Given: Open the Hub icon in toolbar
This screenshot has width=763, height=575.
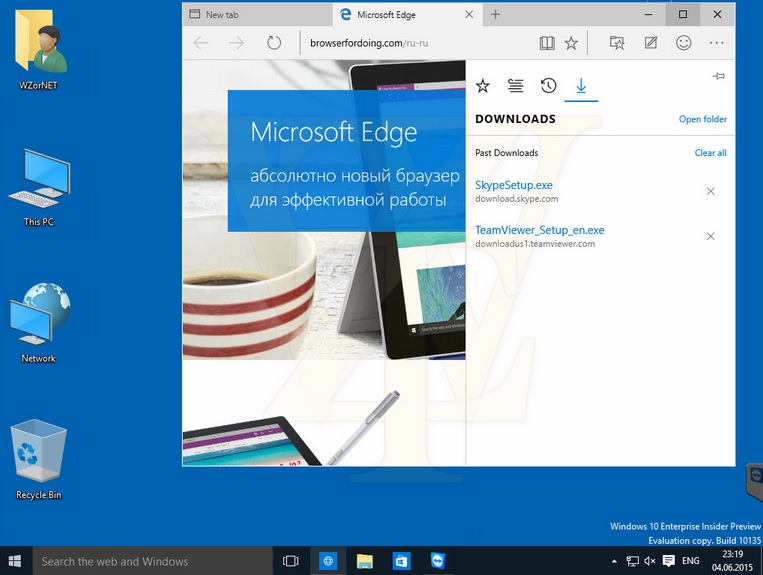Looking at the screenshot, I should tap(617, 43).
